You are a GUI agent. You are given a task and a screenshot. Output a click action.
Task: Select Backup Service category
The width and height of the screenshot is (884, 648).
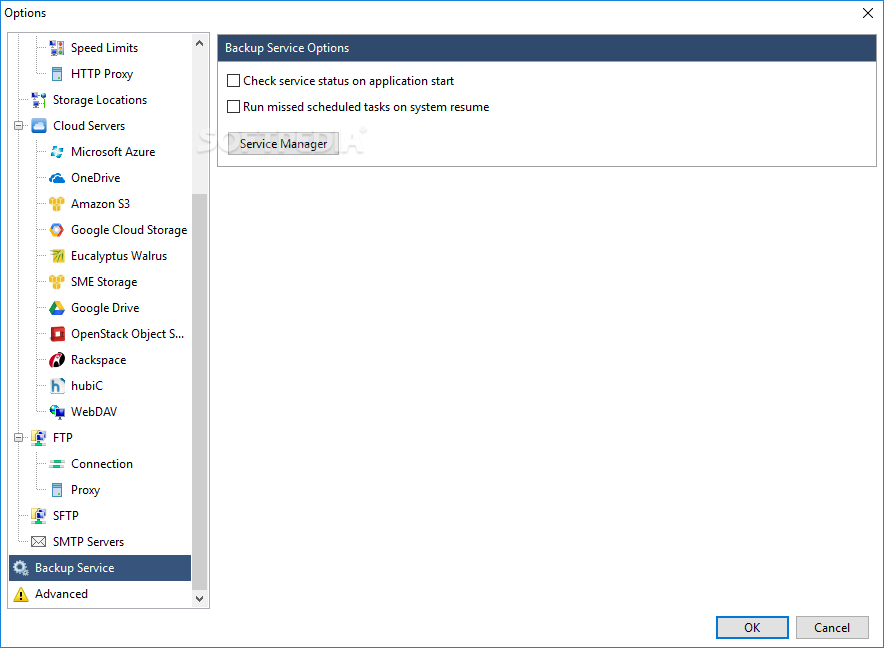click(100, 568)
